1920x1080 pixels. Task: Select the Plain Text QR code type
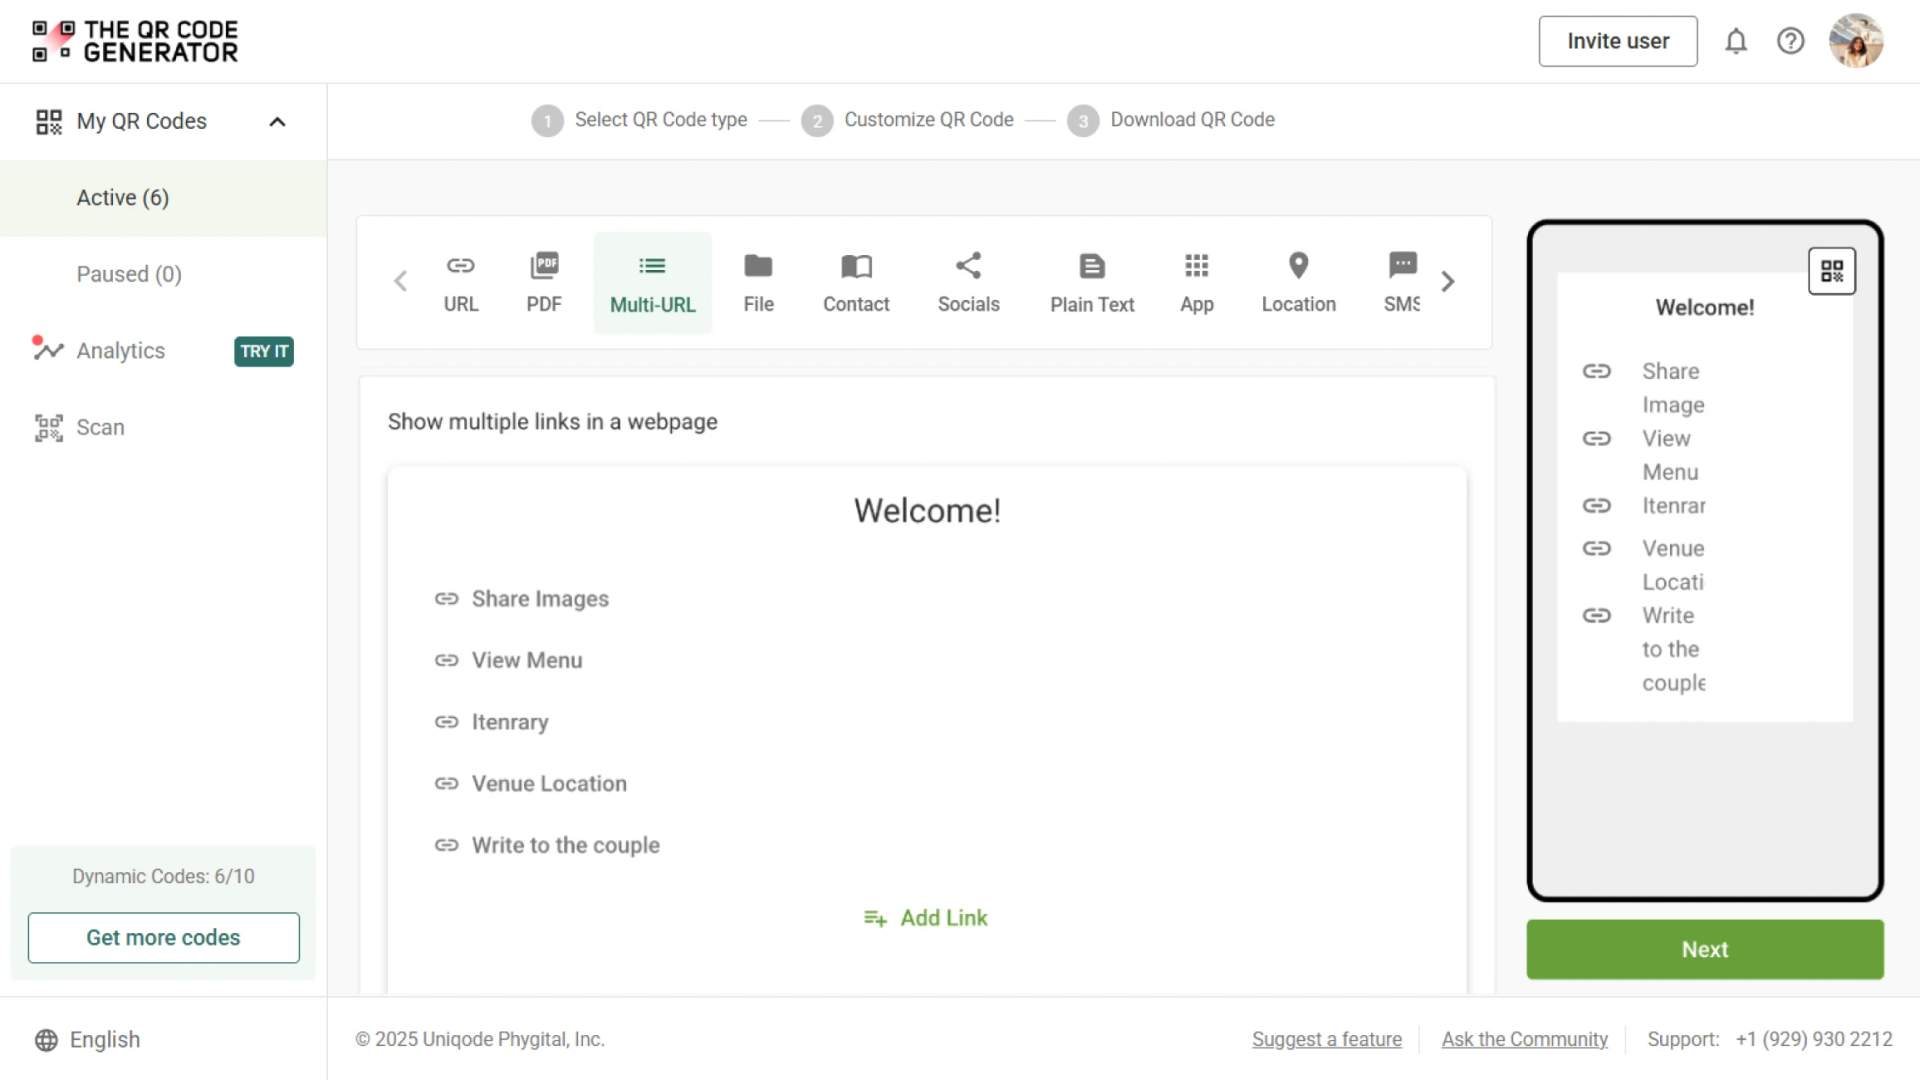coord(1092,283)
